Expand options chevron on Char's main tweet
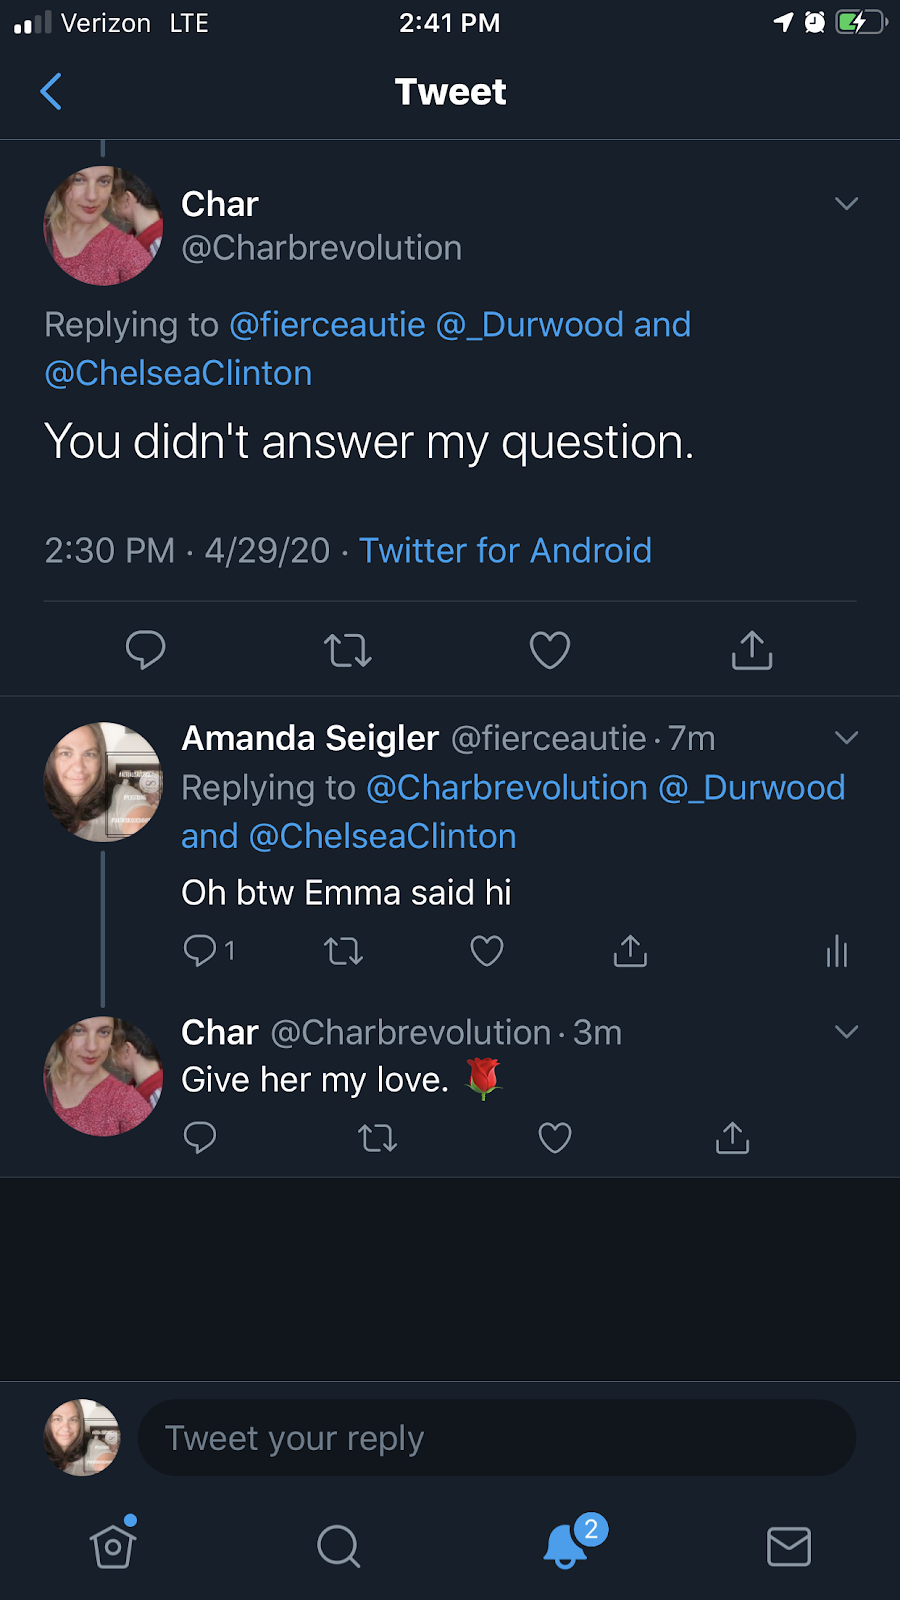 click(846, 204)
